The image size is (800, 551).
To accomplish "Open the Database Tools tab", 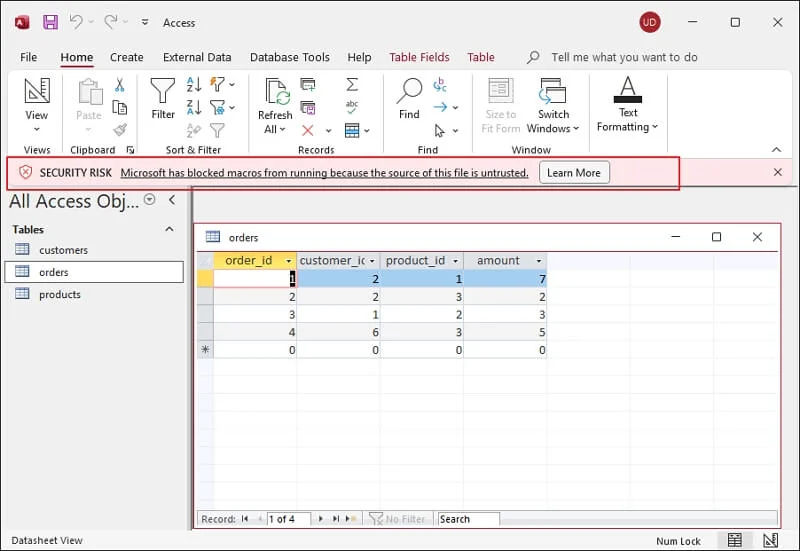I will (x=290, y=57).
